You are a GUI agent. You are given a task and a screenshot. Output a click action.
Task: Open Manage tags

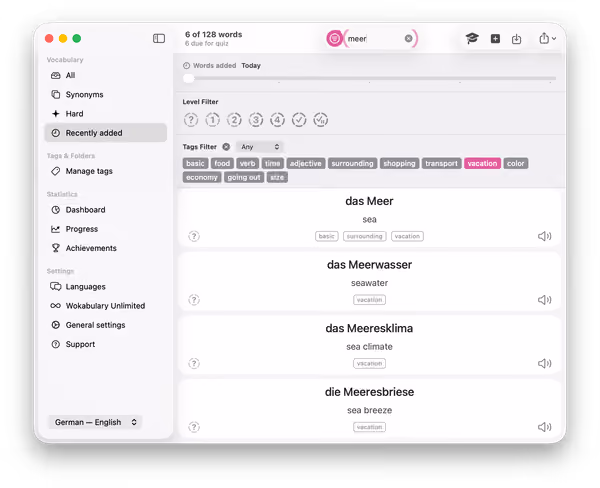click(105, 171)
